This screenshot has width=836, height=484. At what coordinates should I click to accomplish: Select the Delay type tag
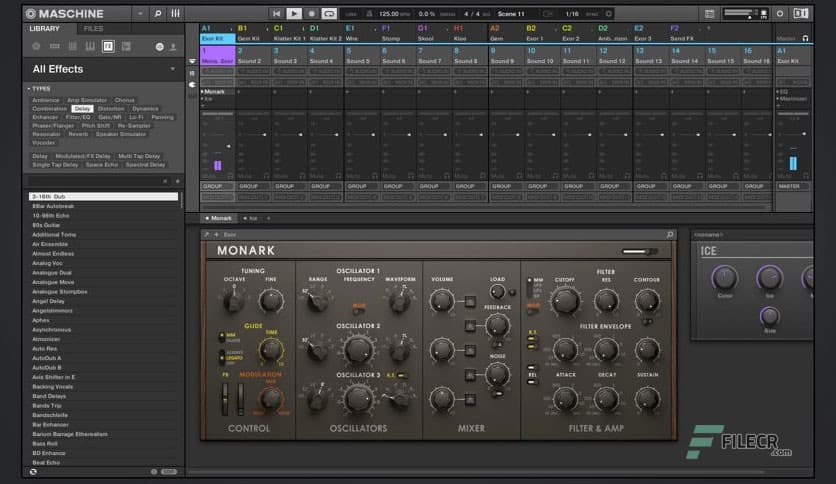pyautogui.click(x=82, y=109)
